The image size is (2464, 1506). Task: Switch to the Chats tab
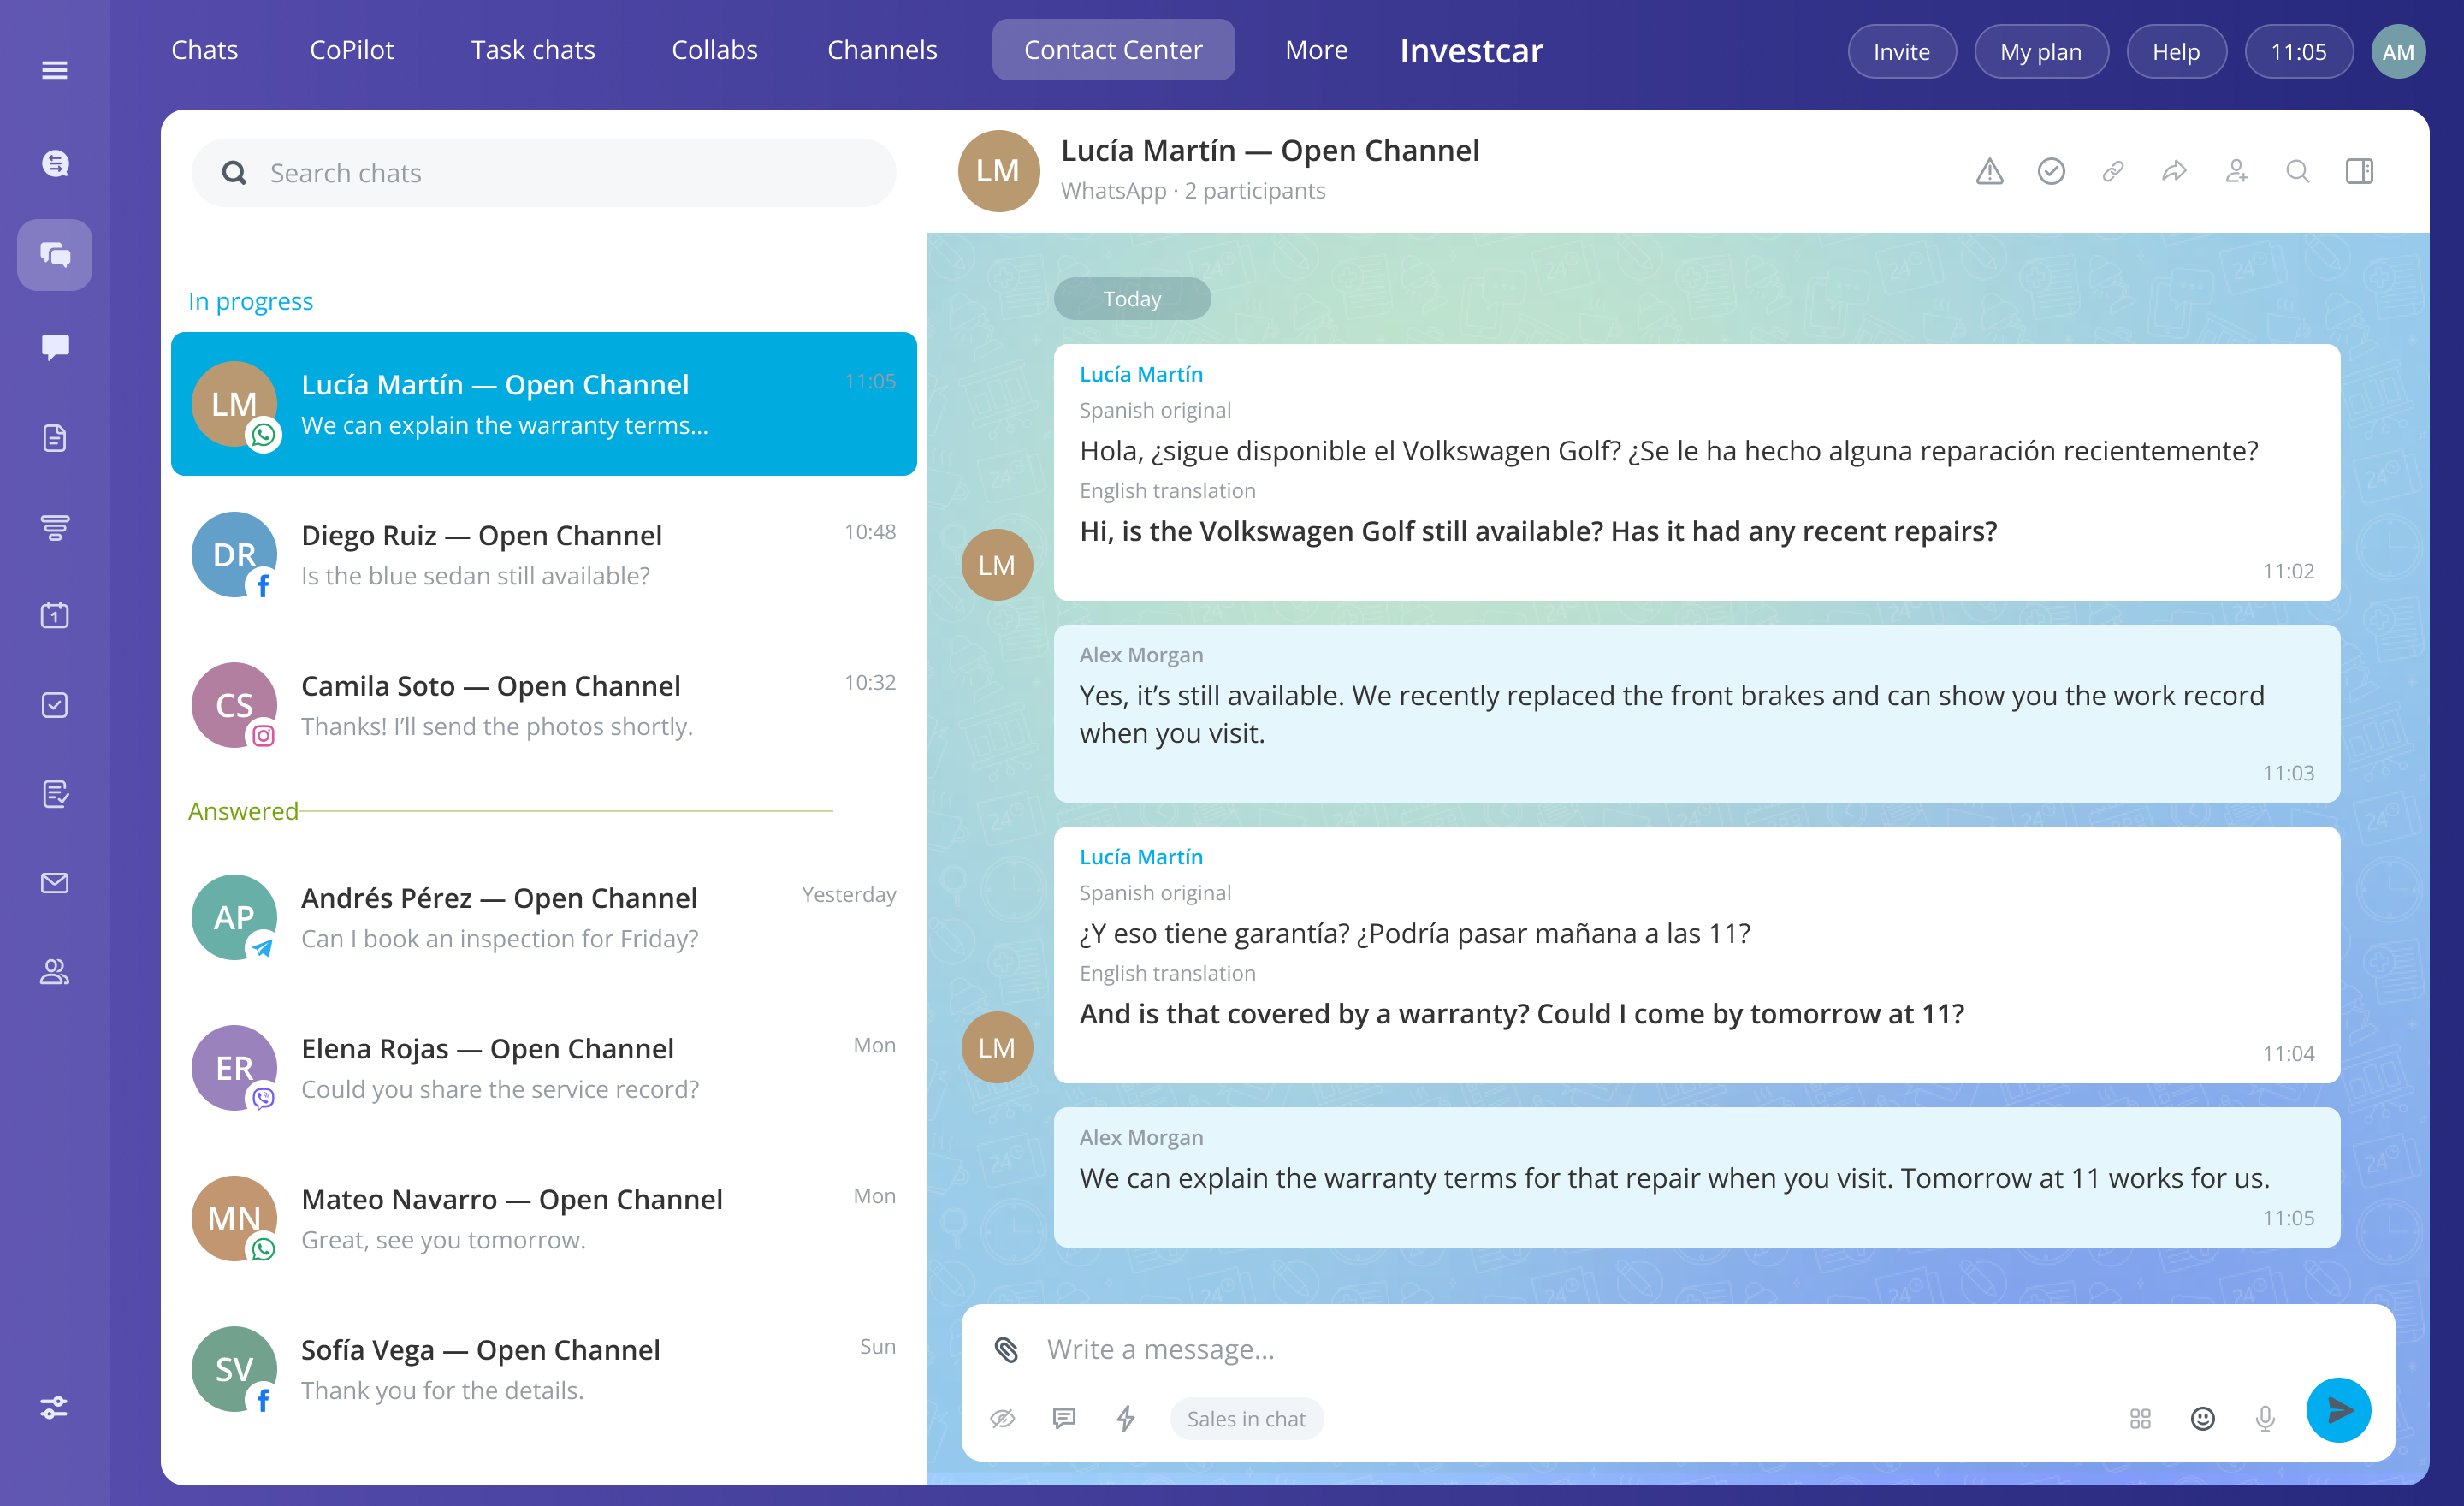click(204, 50)
